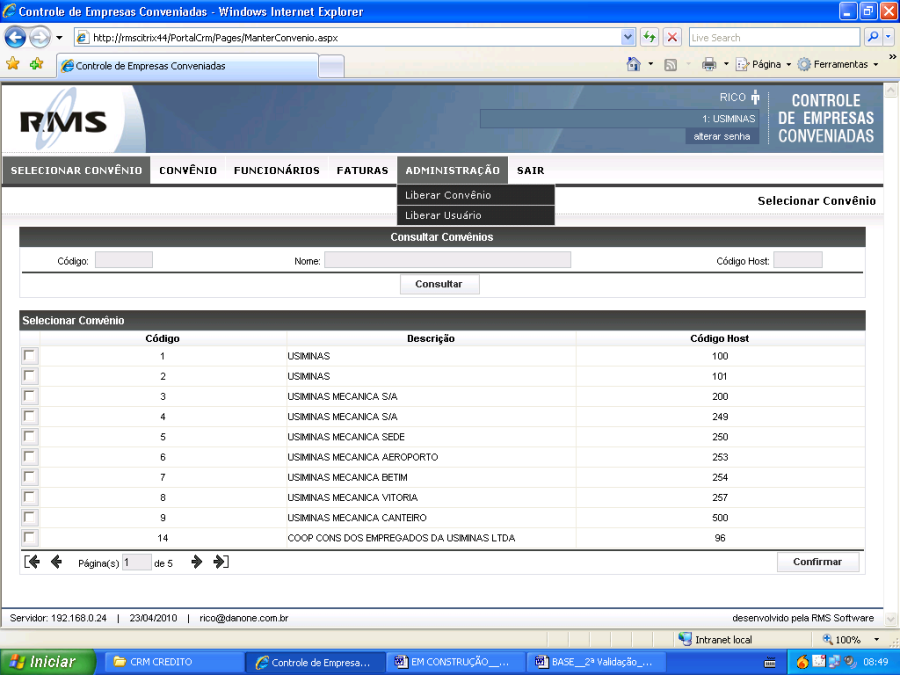Select USIMINAS MECANICA SEDE checkbox
900x675 pixels.
[x=30, y=437]
